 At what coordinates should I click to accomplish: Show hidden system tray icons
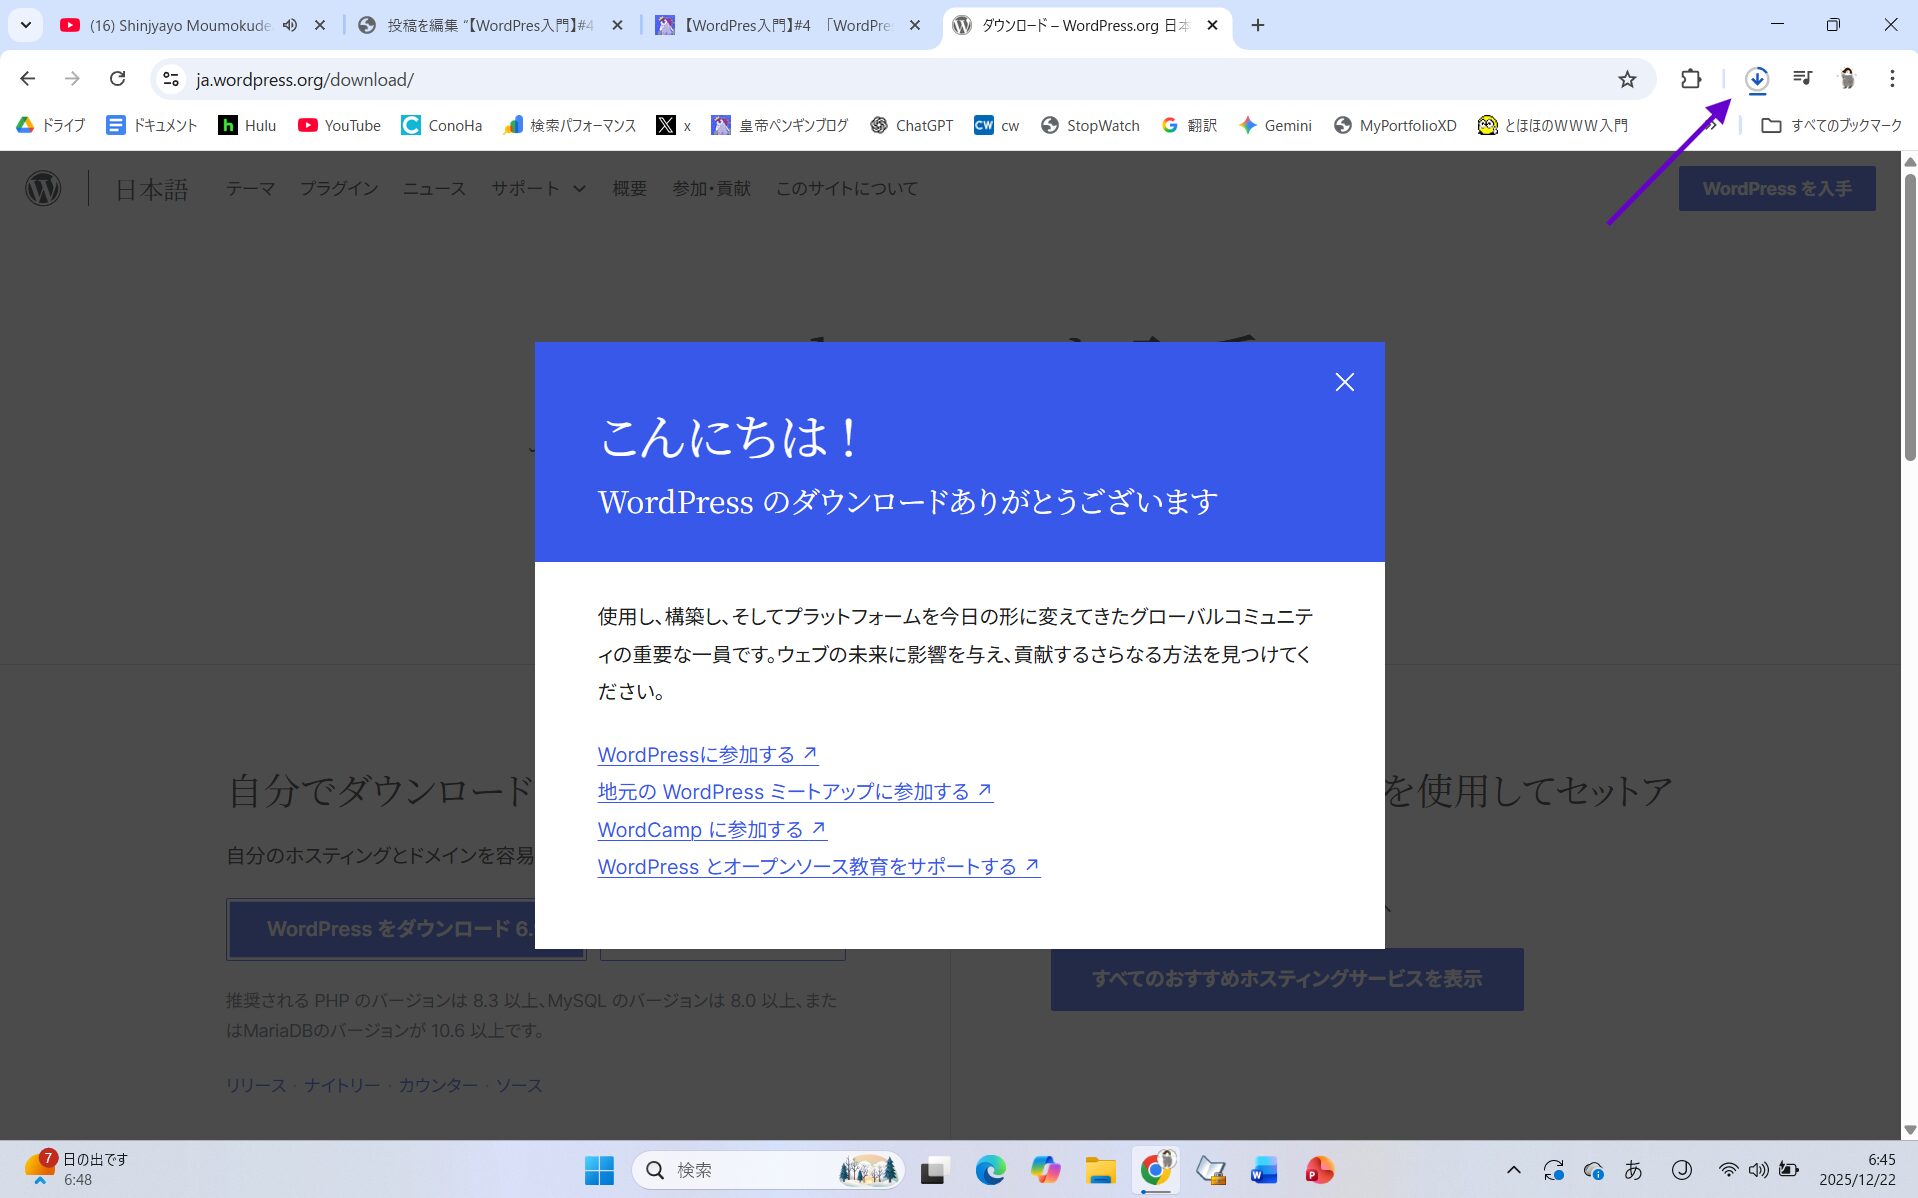pos(1513,1170)
